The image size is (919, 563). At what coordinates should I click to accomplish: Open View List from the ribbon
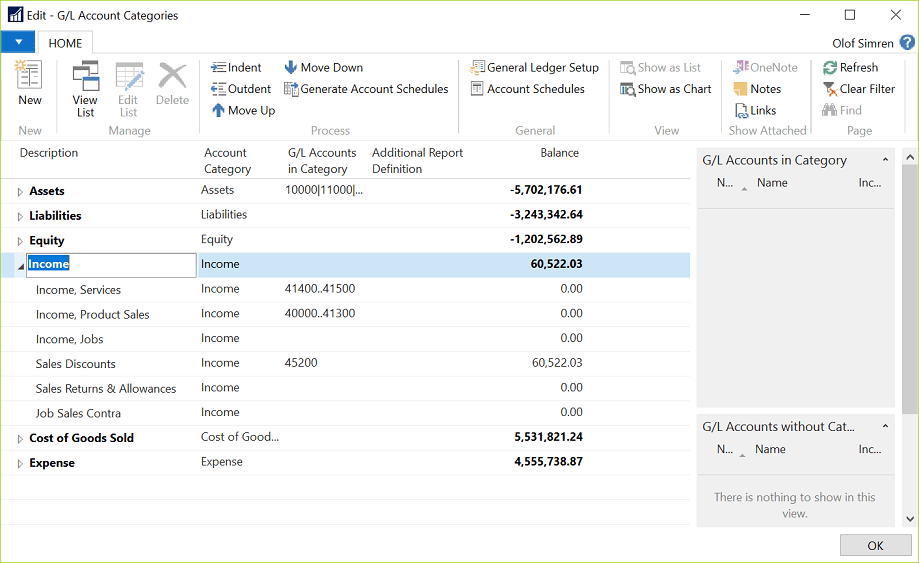tap(85, 88)
